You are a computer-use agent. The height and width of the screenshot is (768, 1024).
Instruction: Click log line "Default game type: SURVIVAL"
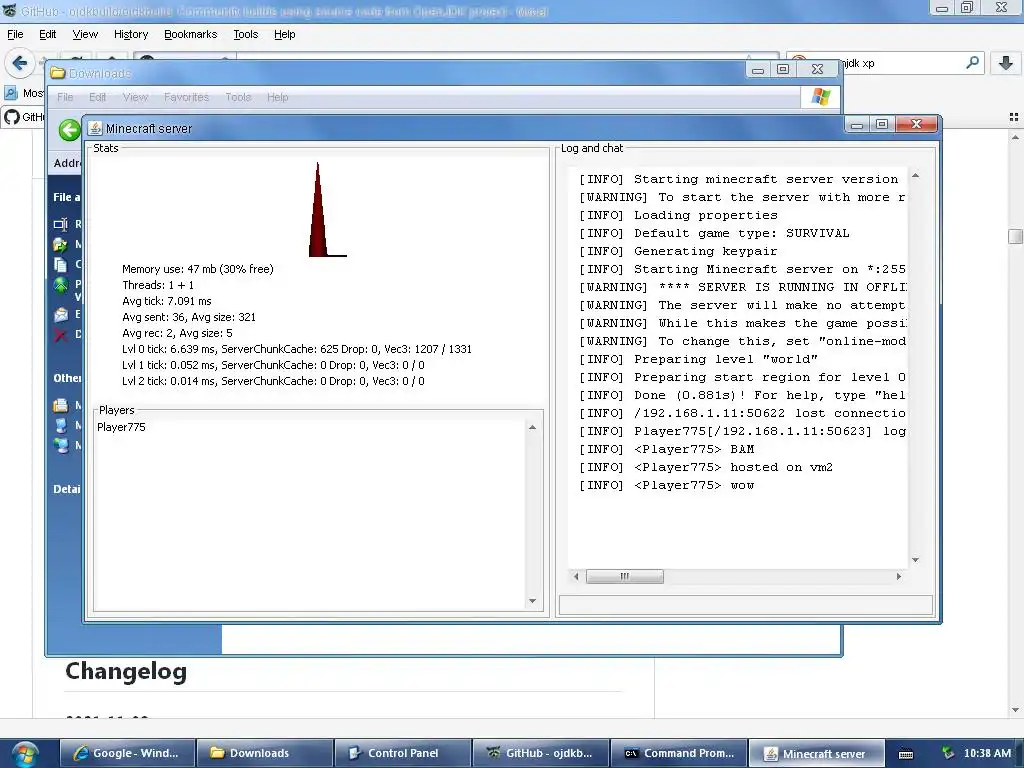point(714,233)
